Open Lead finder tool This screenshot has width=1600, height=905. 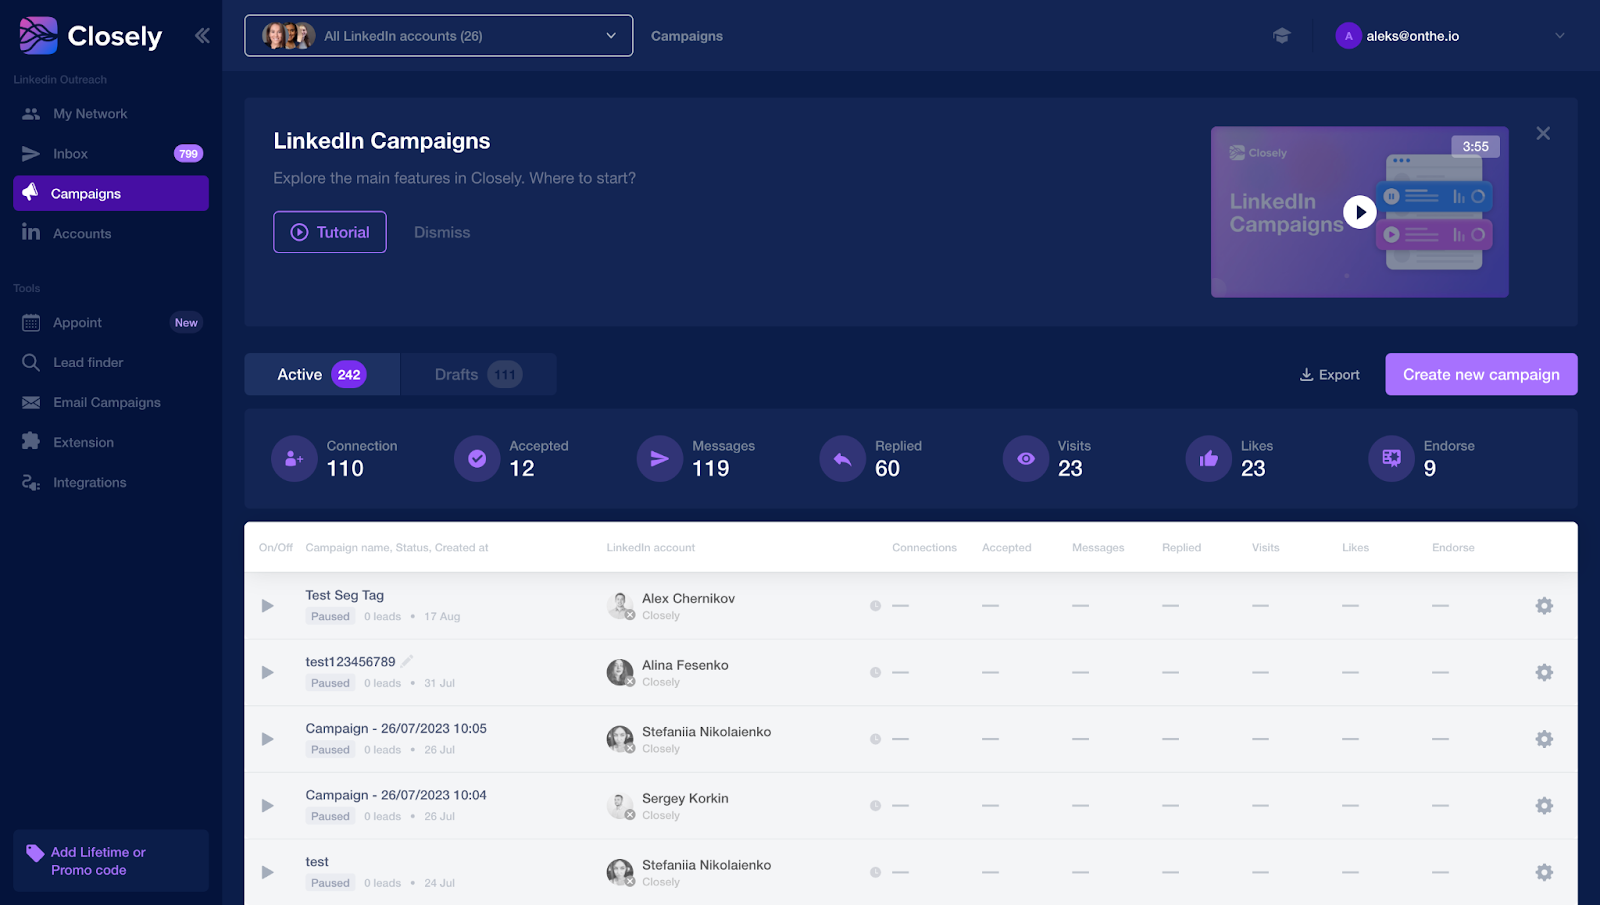click(111, 363)
